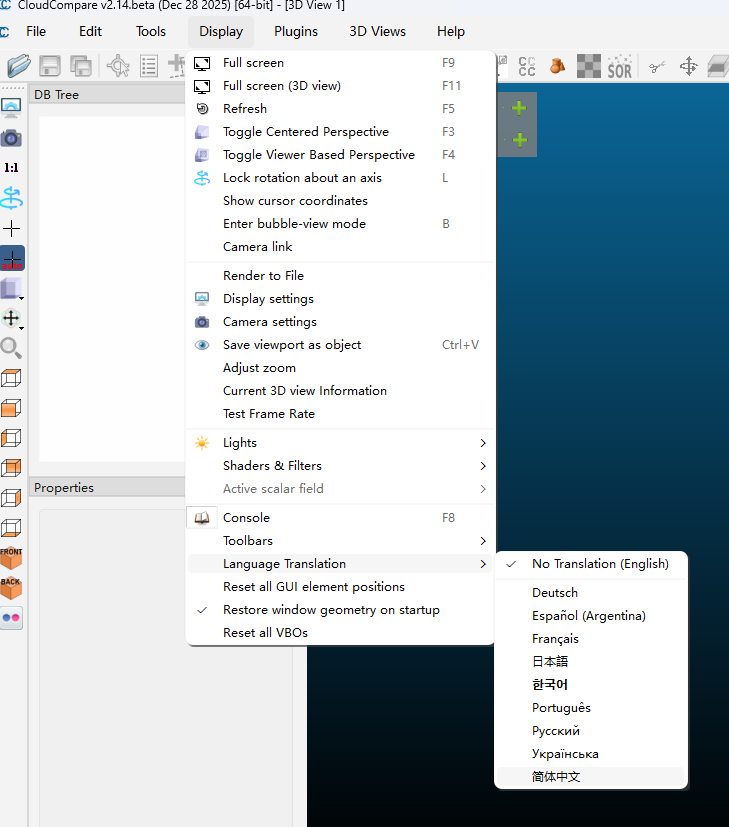Toggle Centered Perspective mode
729x827 pixels.
(x=340, y=132)
